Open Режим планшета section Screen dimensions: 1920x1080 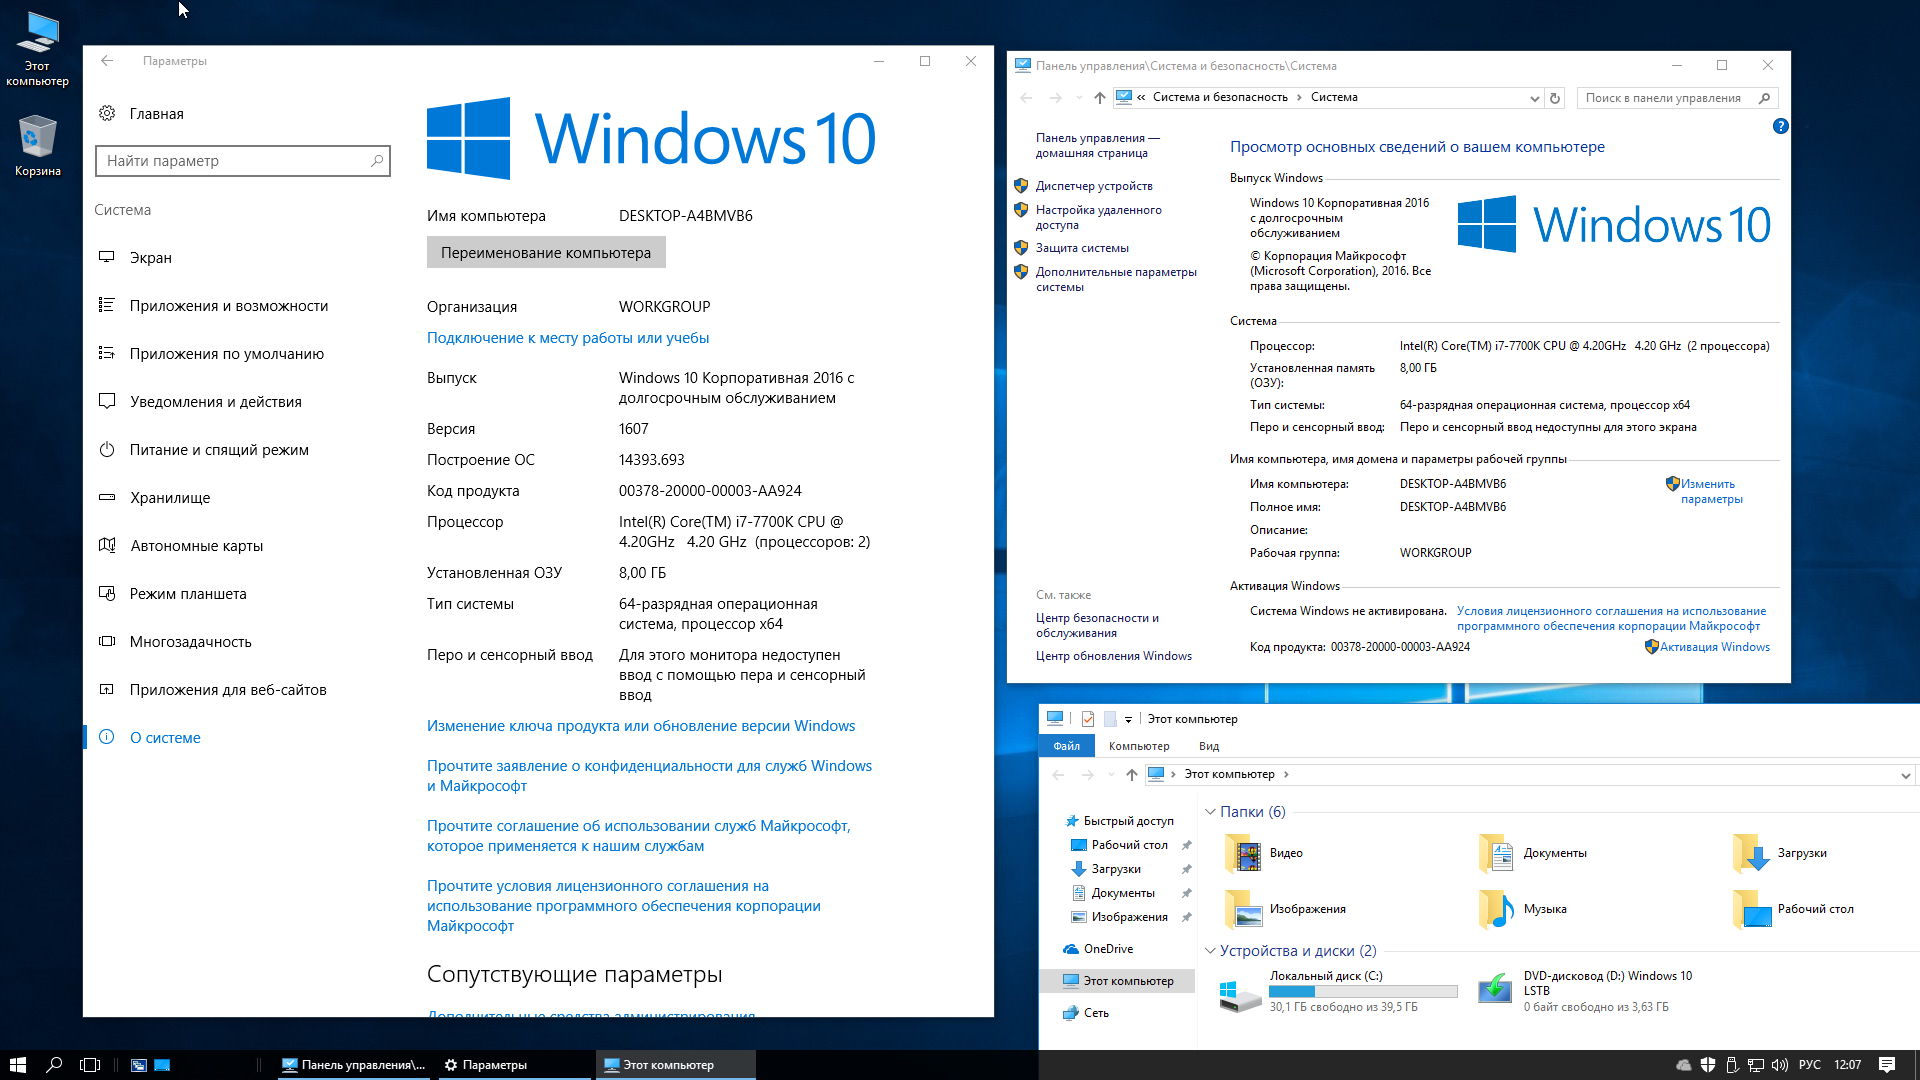coord(172,594)
